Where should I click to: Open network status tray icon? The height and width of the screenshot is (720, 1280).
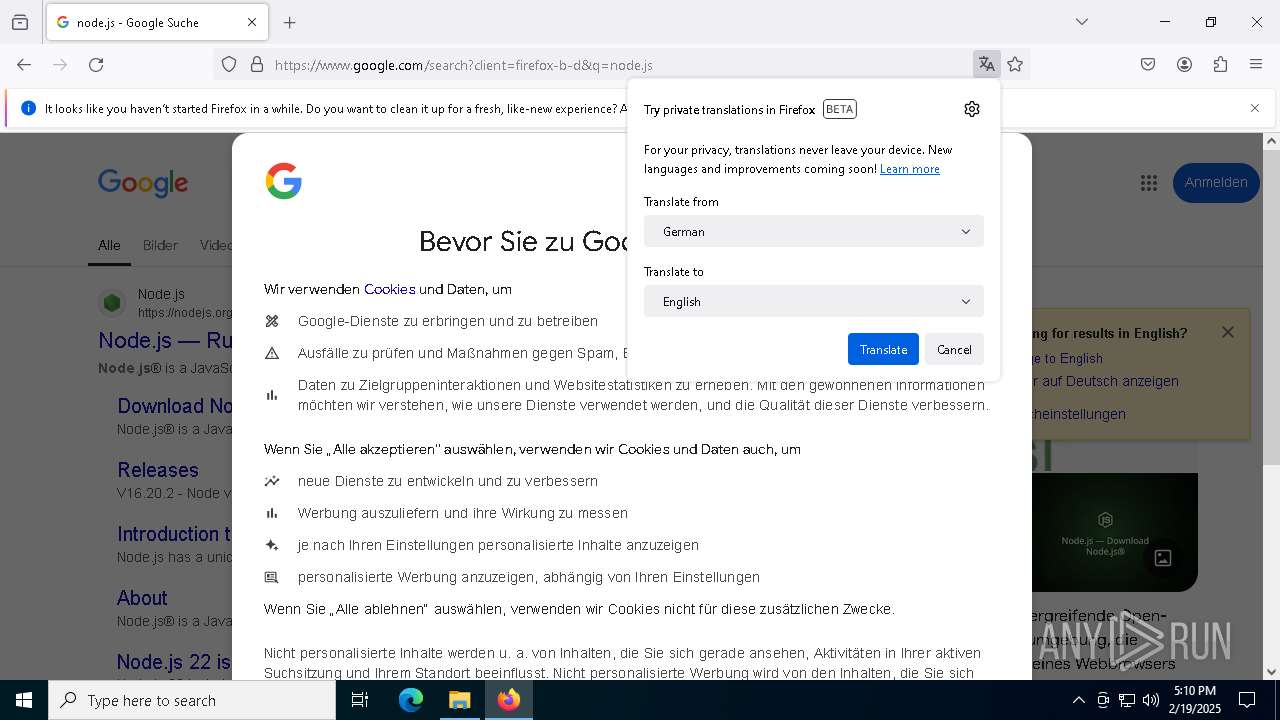(x=1127, y=700)
